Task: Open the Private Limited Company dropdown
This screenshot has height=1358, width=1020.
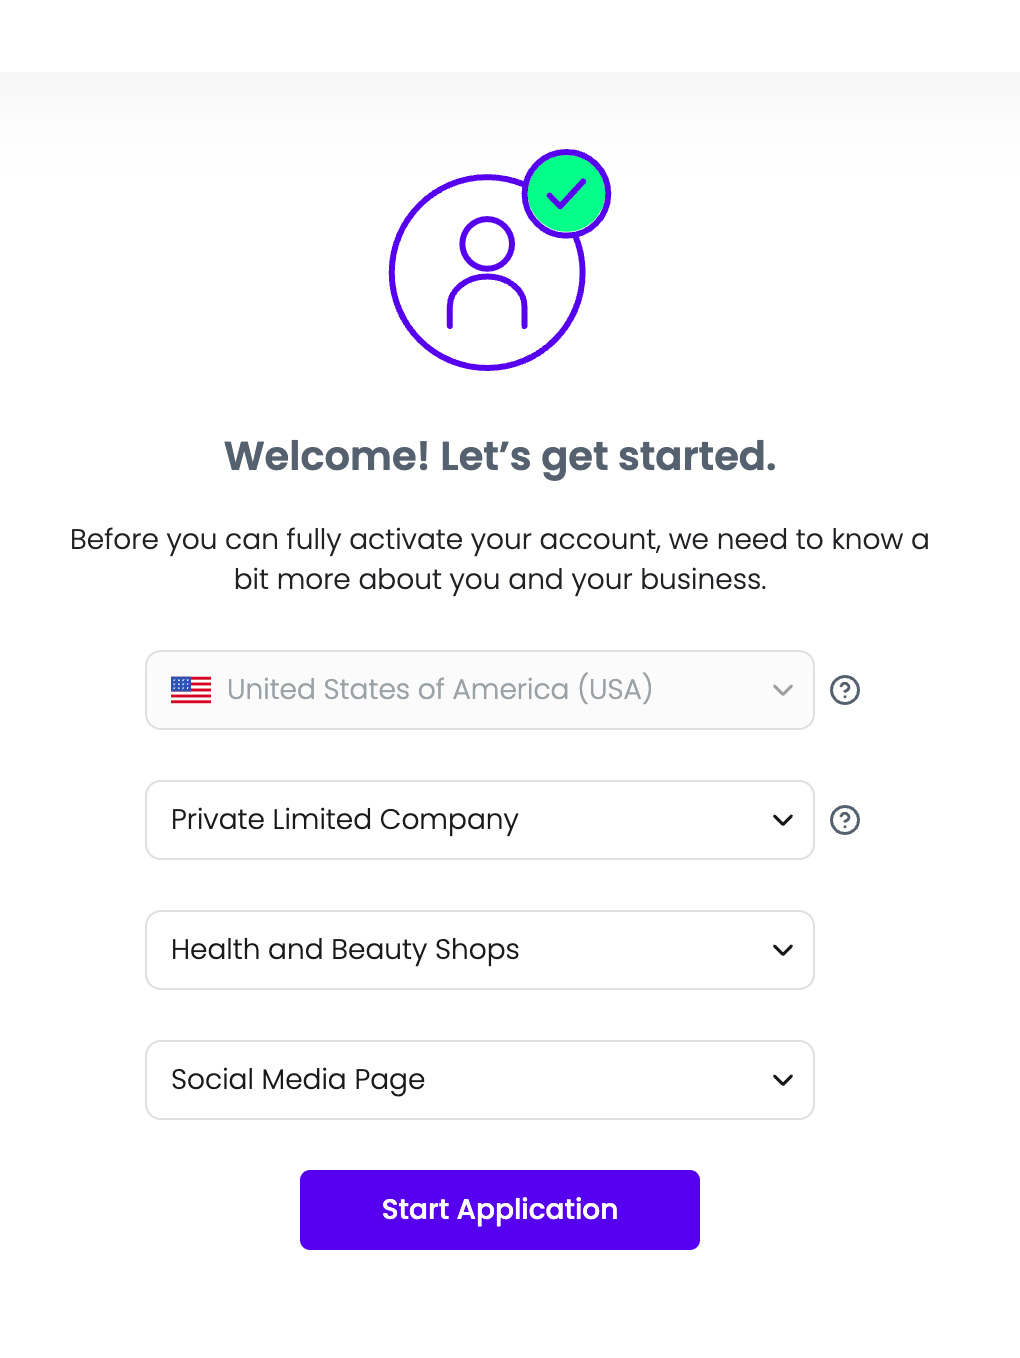Action: click(440, 820)
